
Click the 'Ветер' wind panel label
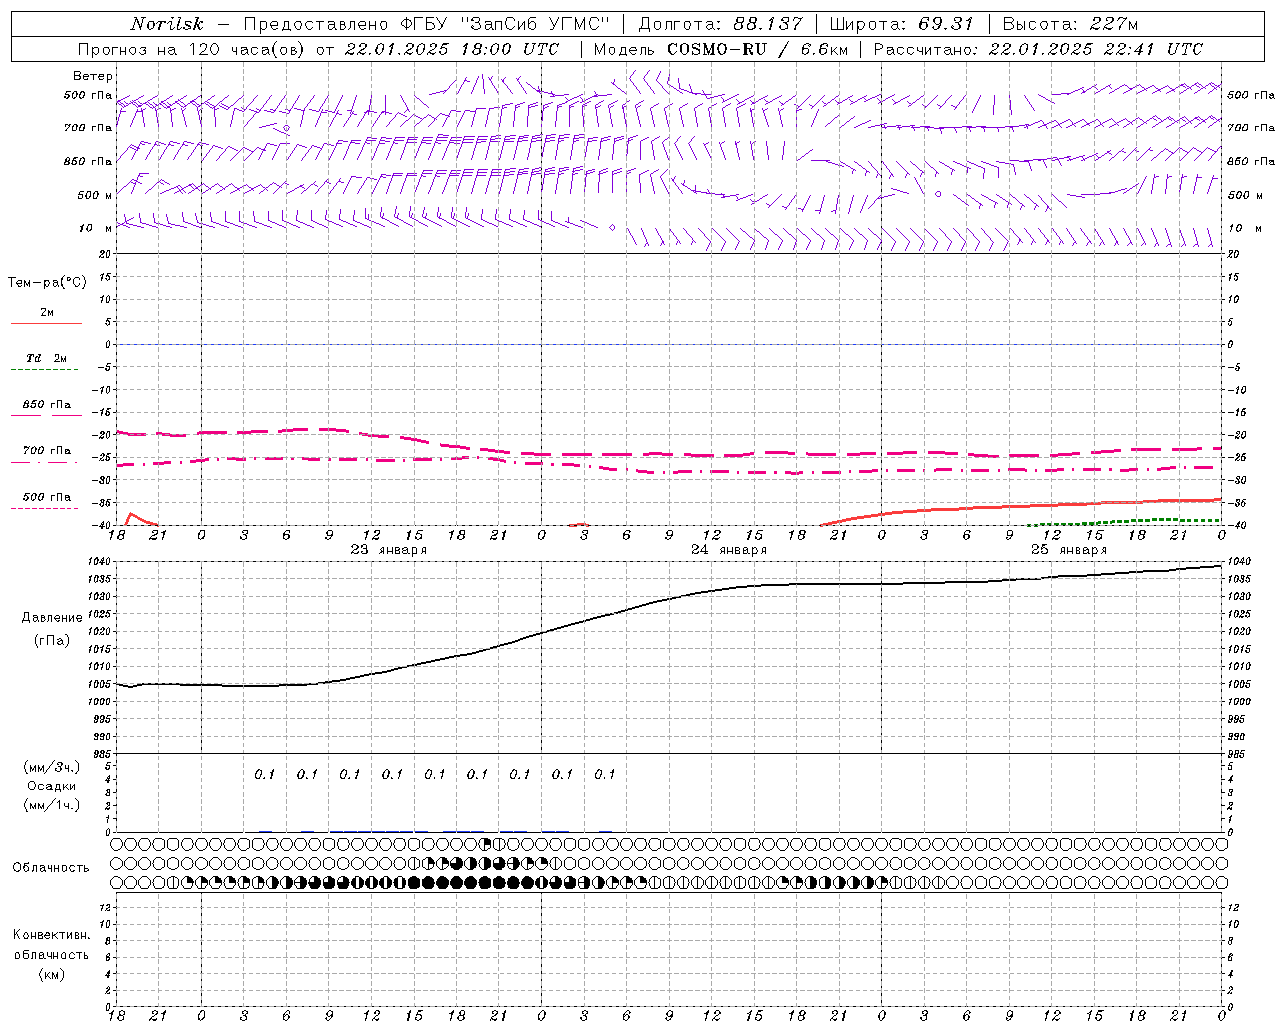coord(93,76)
